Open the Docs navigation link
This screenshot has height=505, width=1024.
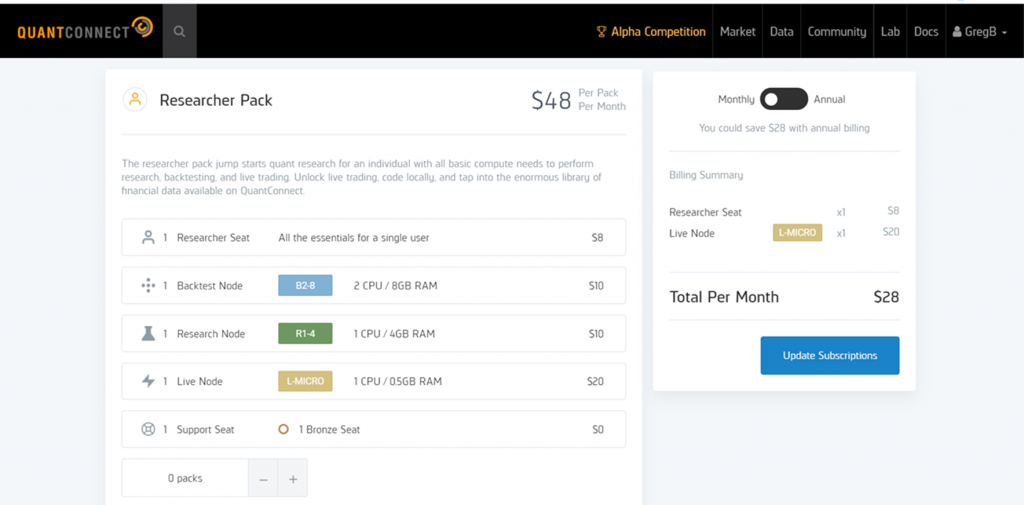point(926,31)
